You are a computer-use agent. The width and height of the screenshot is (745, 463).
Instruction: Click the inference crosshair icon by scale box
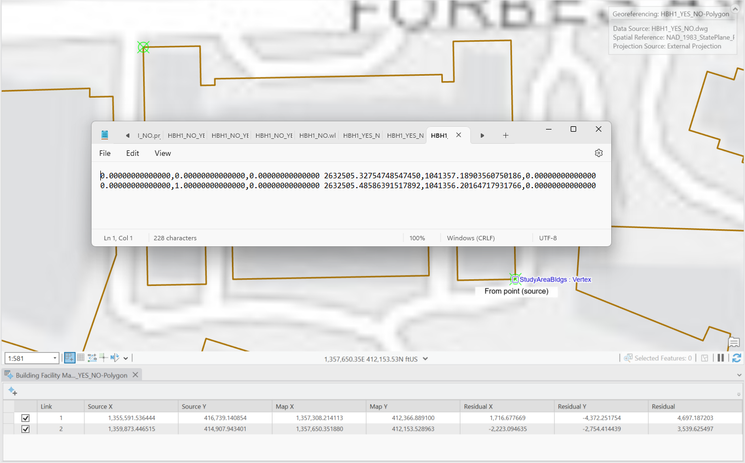coord(103,358)
